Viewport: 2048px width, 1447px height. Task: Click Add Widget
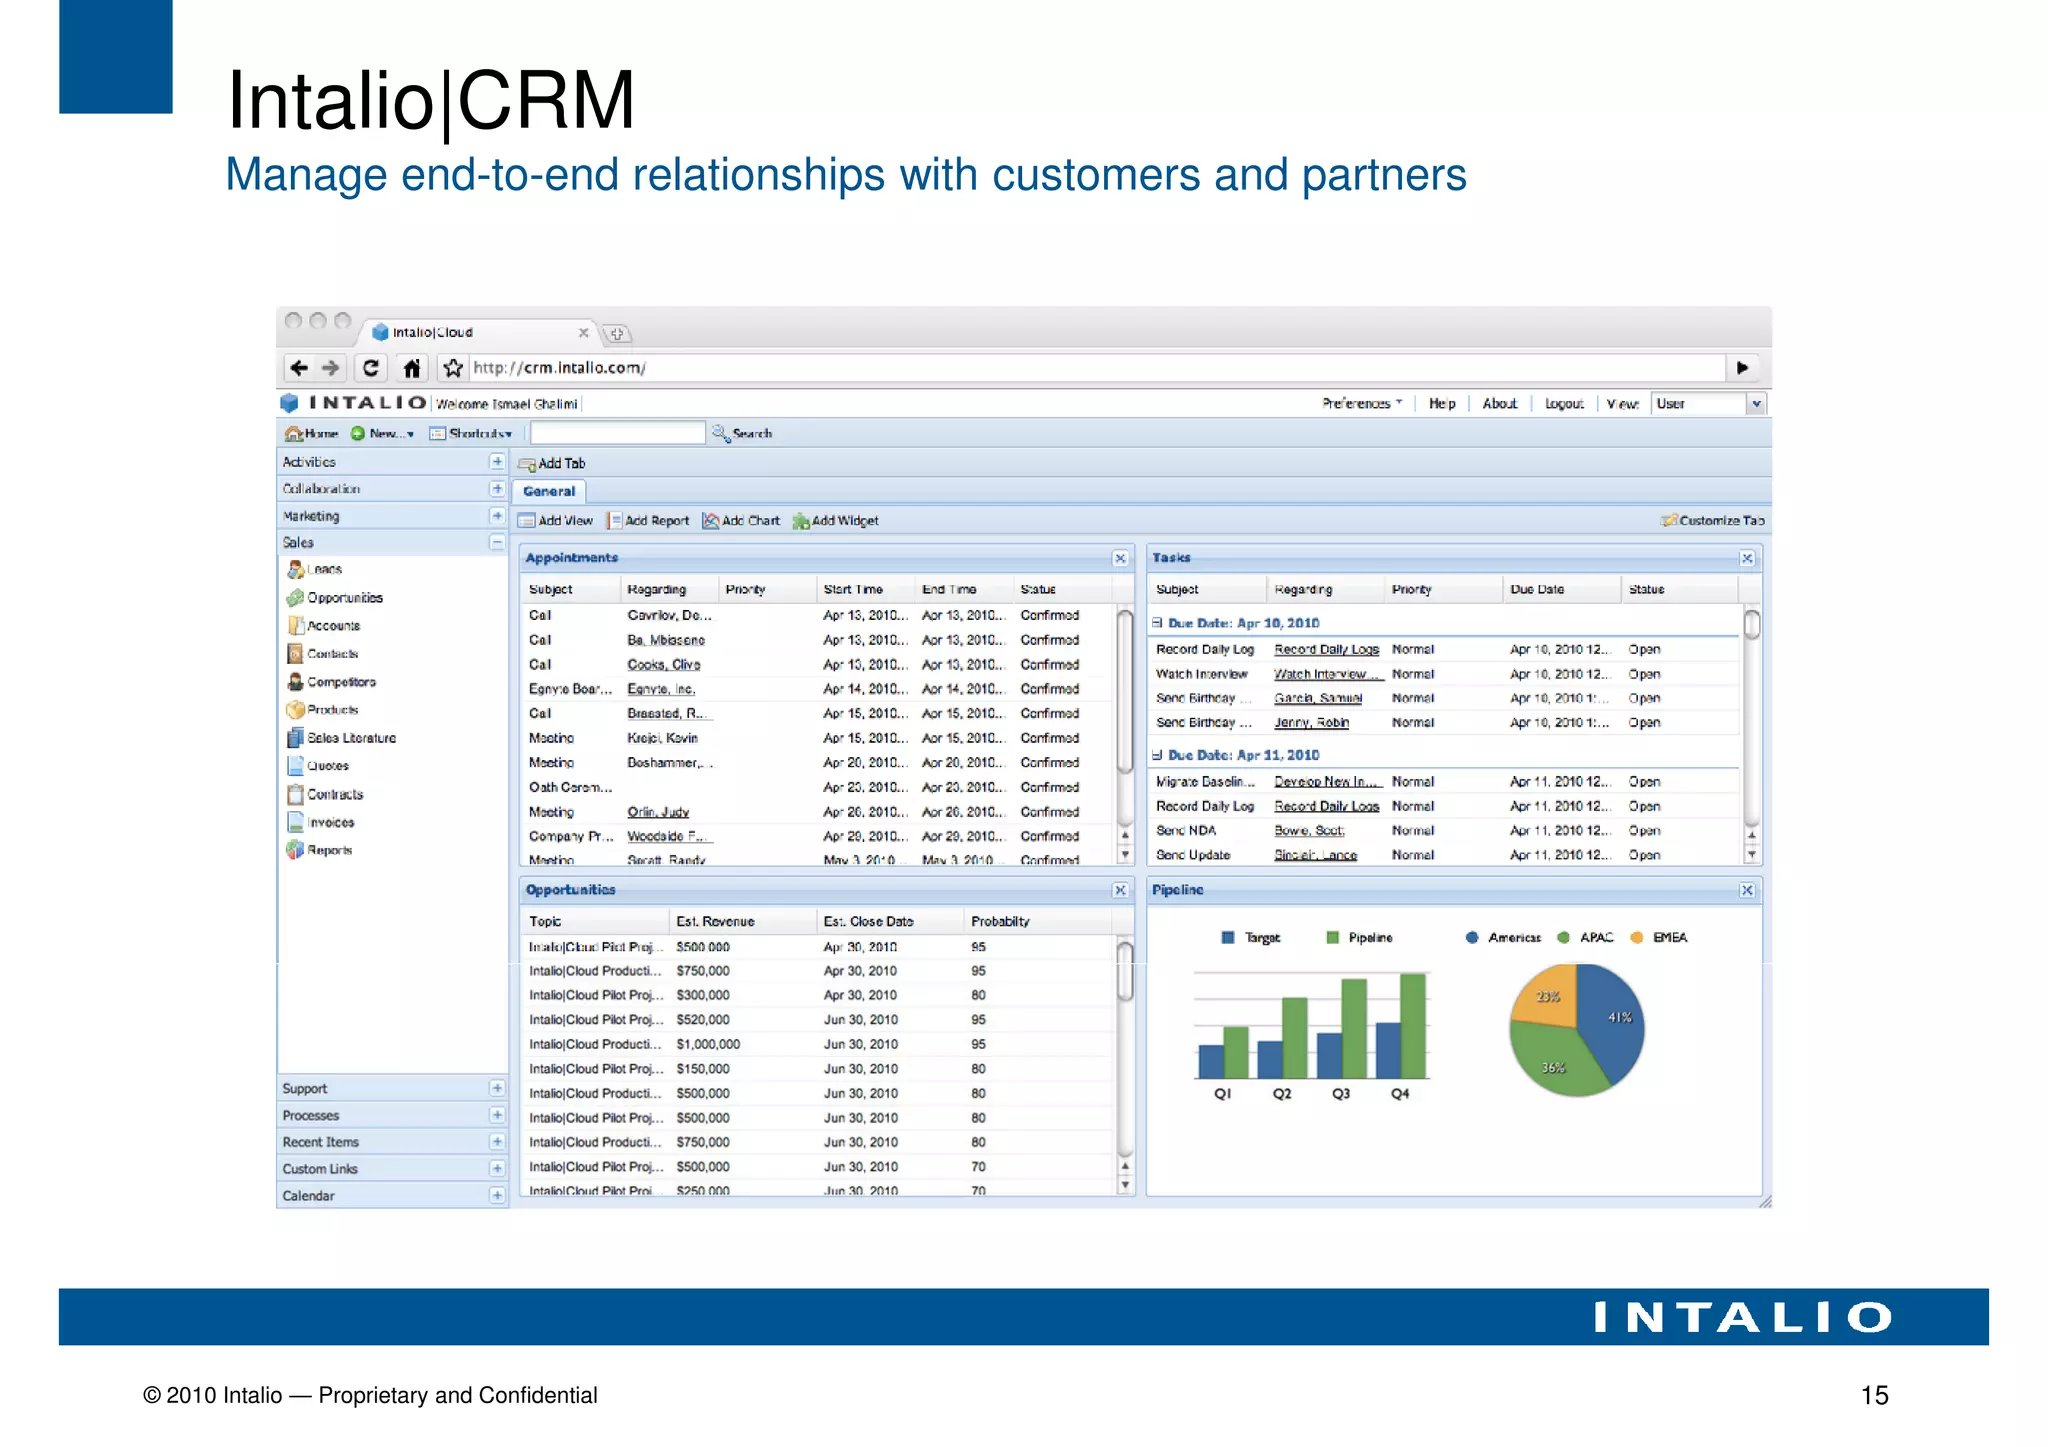(x=836, y=520)
